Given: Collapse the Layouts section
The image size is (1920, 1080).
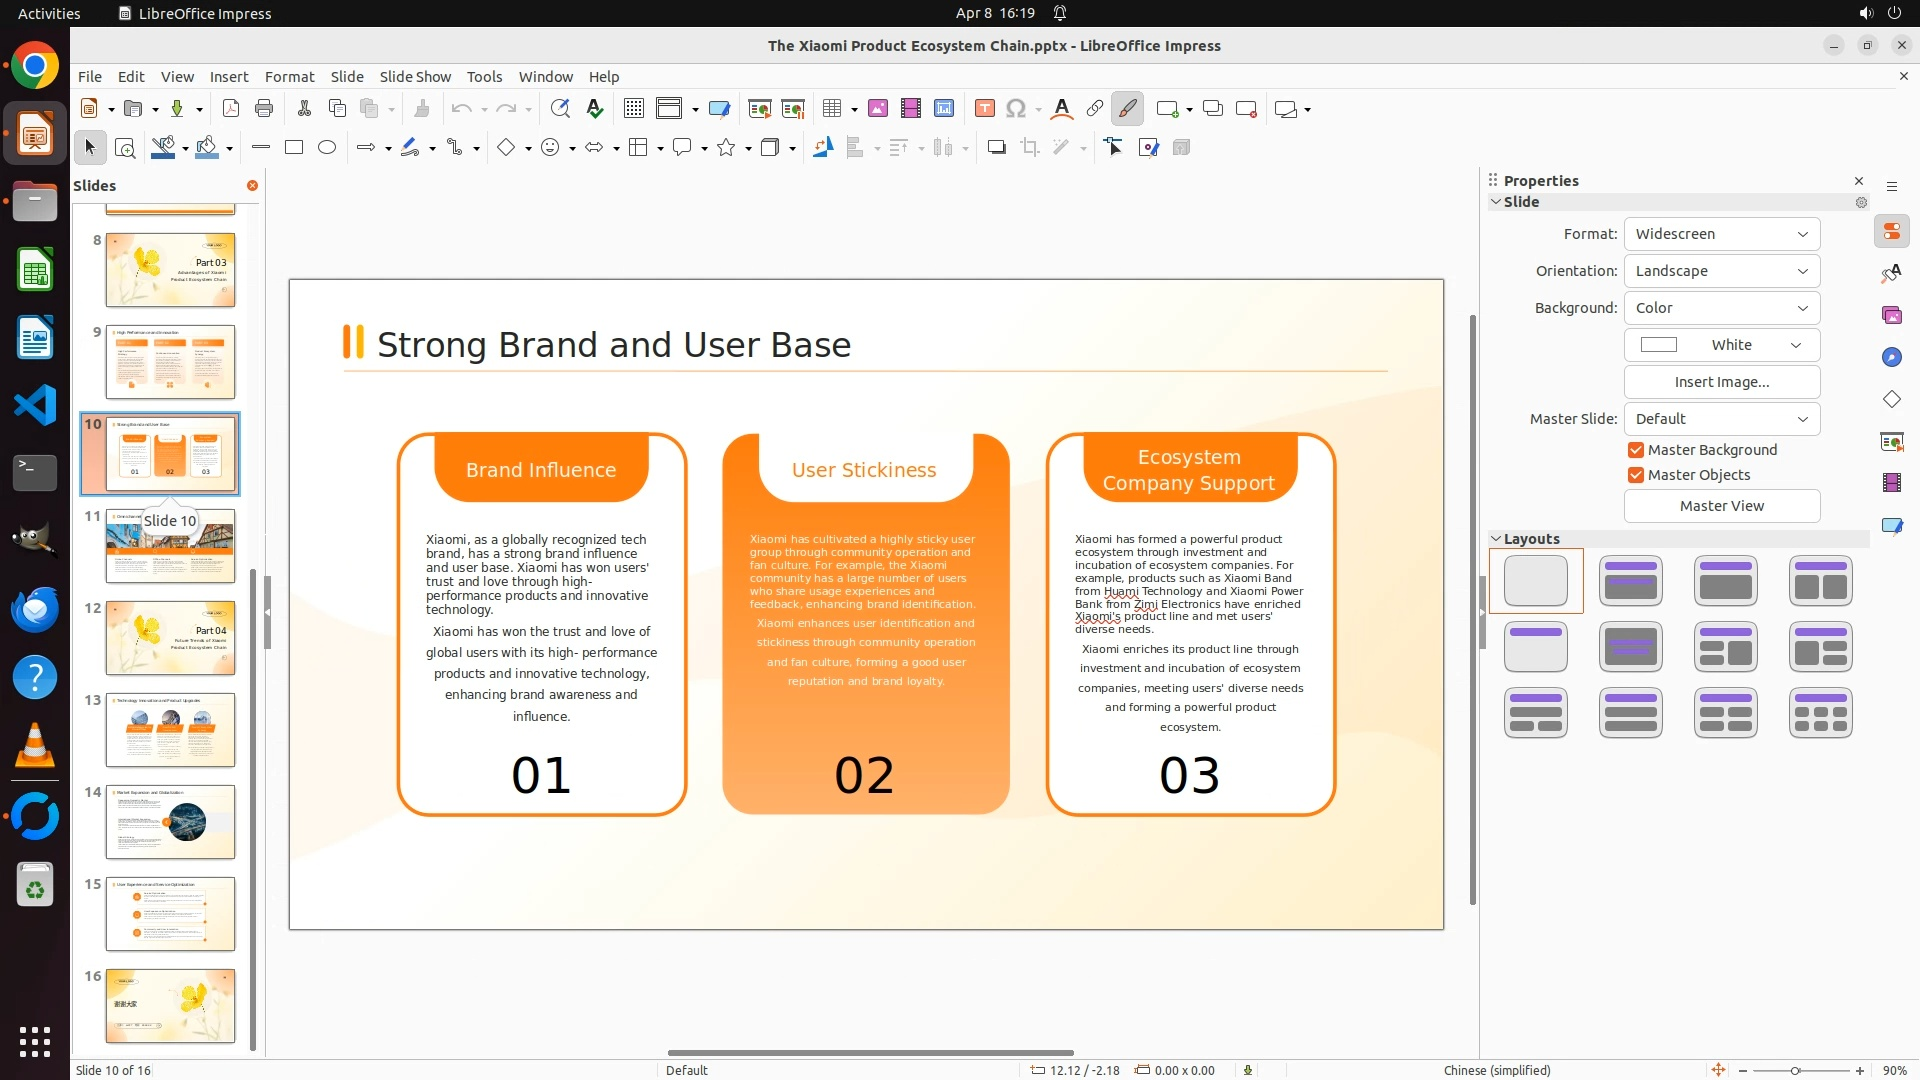Looking at the screenshot, I should pos(1497,539).
